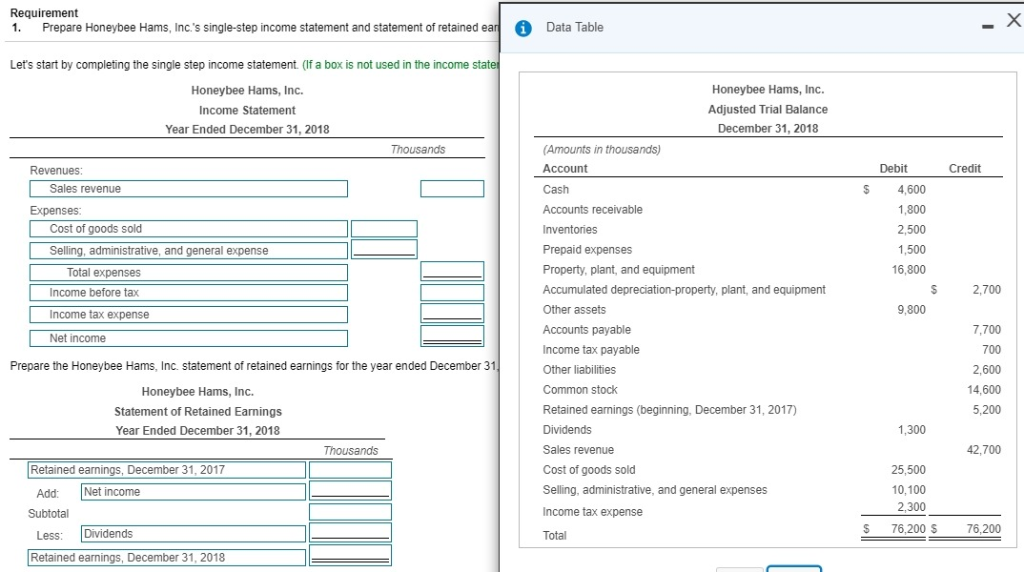Click Sales revenue credit value 42,700

point(984,450)
